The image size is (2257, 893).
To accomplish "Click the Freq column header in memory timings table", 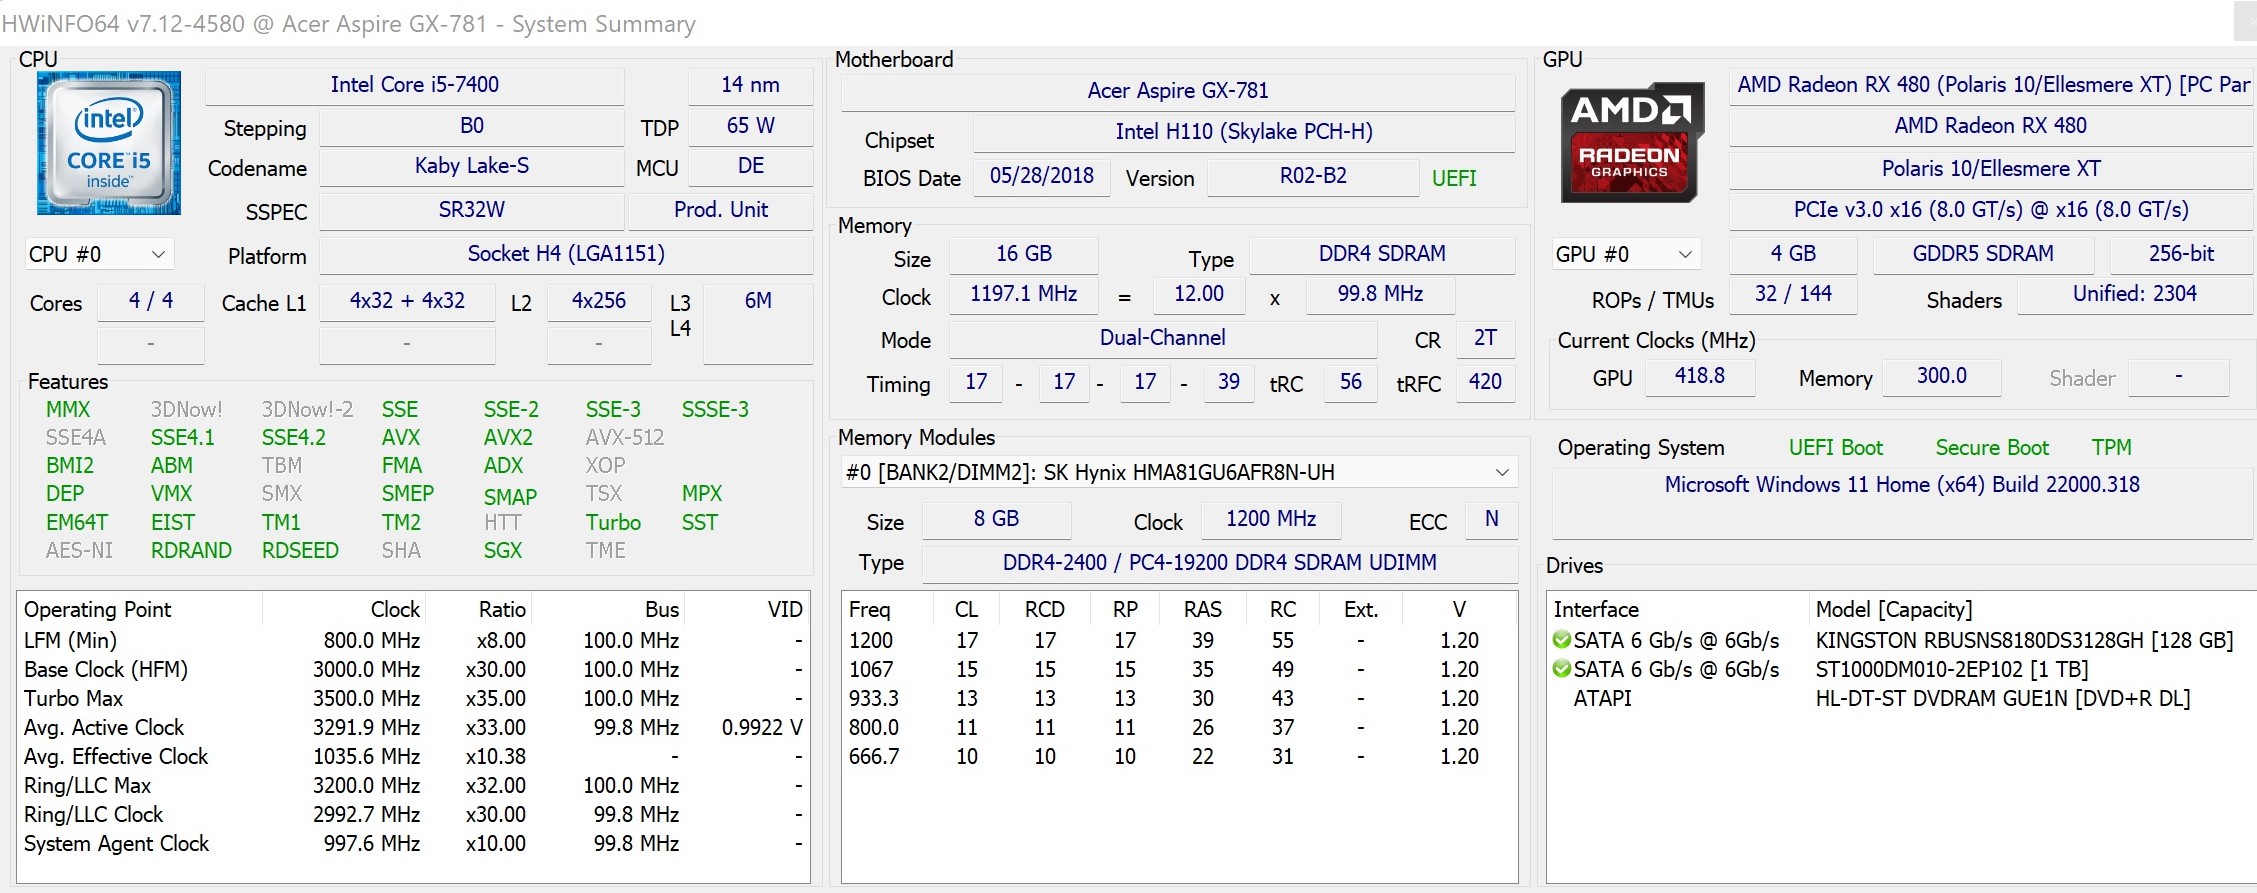I will pos(888,609).
